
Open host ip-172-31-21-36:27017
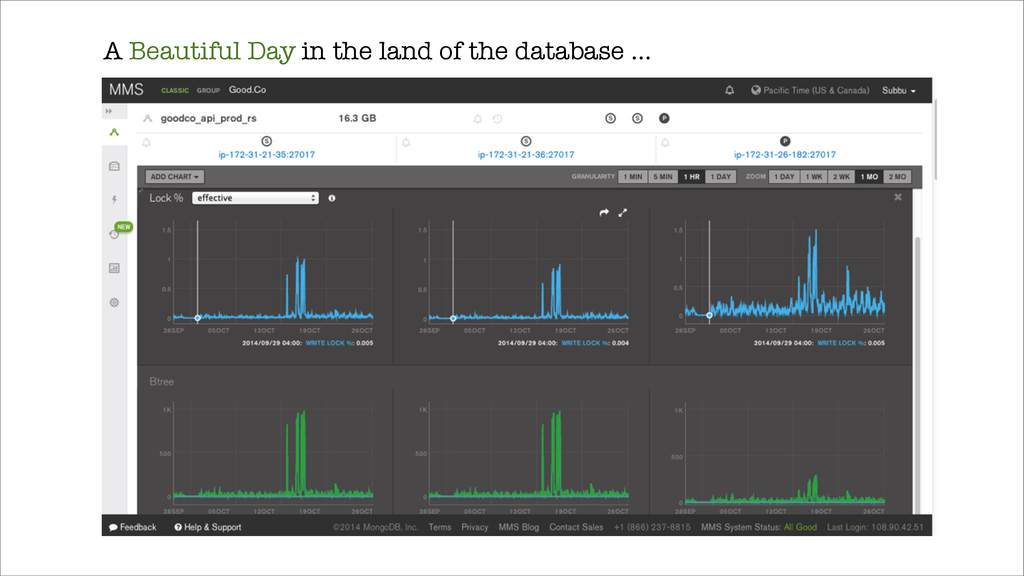(x=526, y=155)
